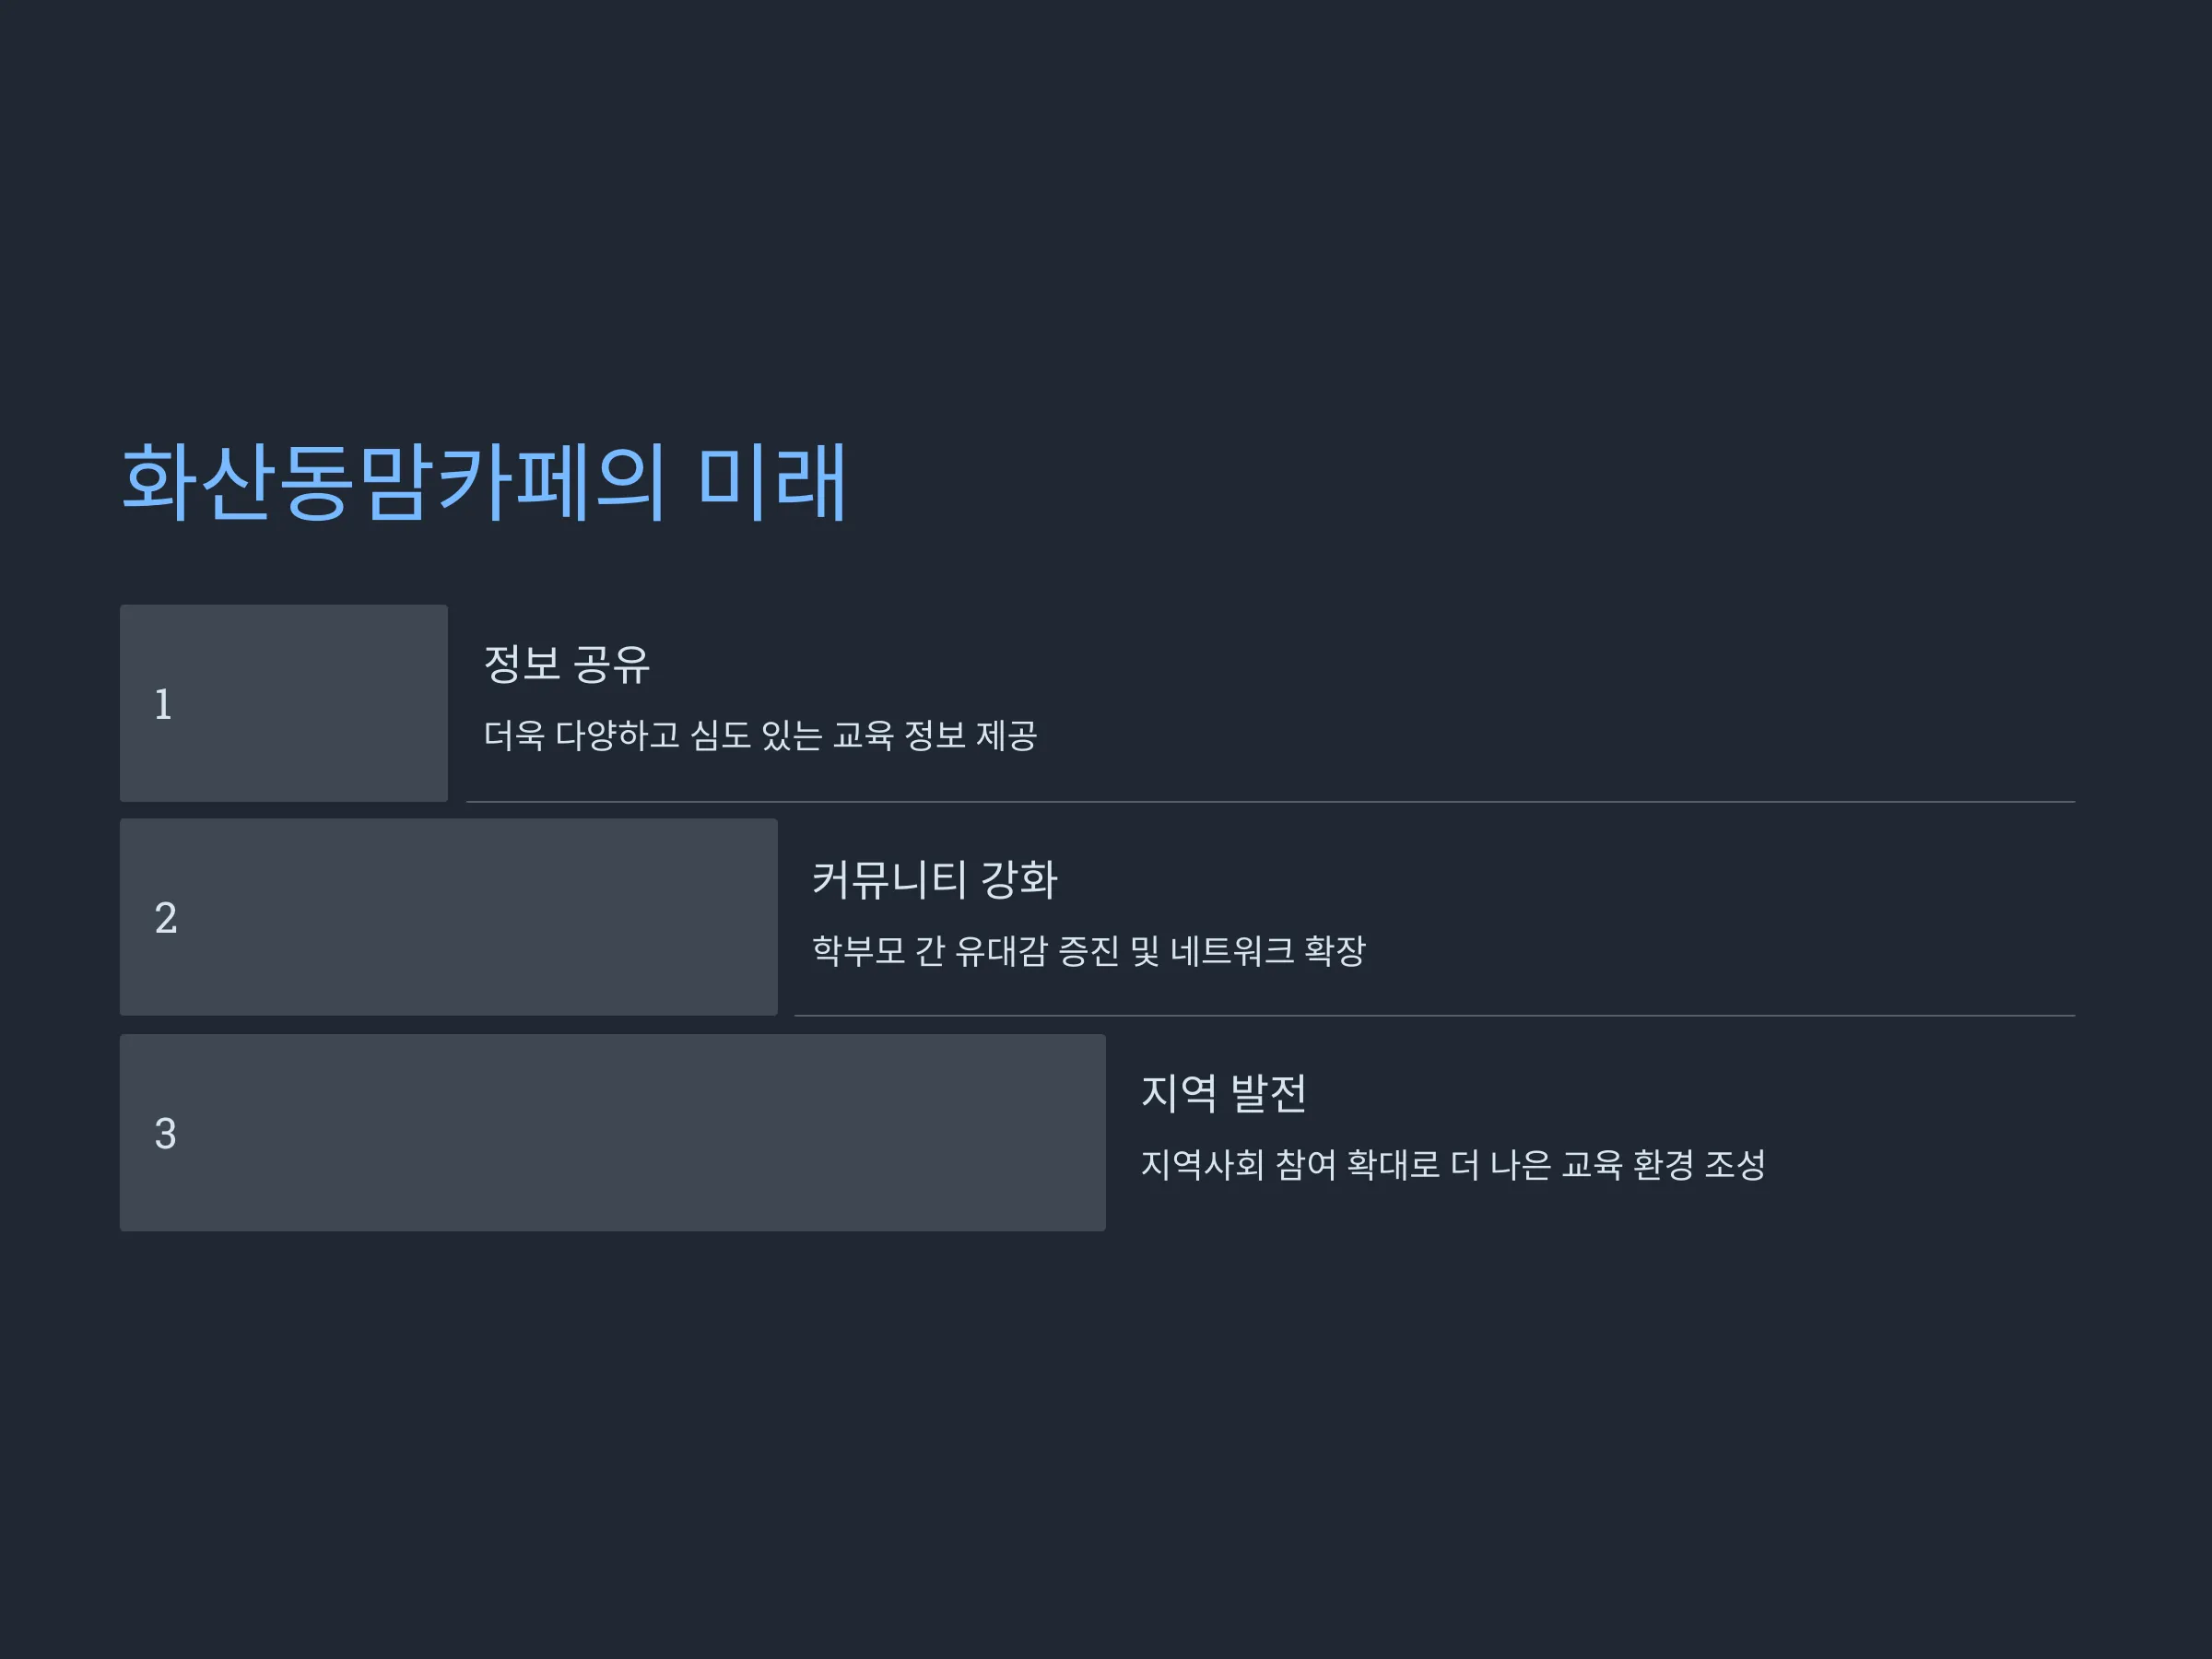This screenshot has width=2212, height=1659.
Task: Click the word 공유 in first heading
Action: pyautogui.click(x=612, y=664)
